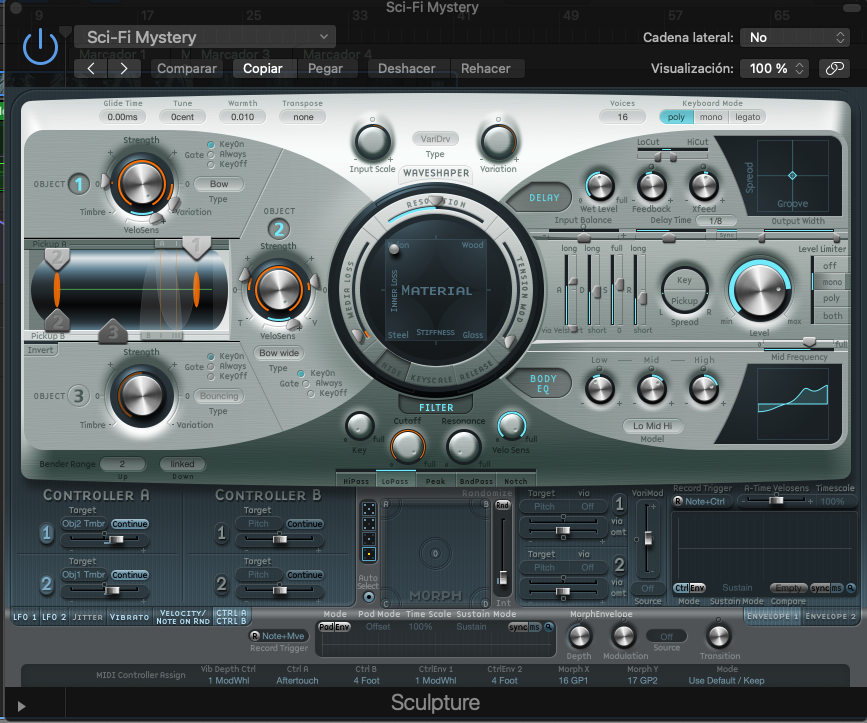Switch to the Envelope 2 tab
This screenshot has width=867, height=723.
pyautogui.click(x=828, y=616)
